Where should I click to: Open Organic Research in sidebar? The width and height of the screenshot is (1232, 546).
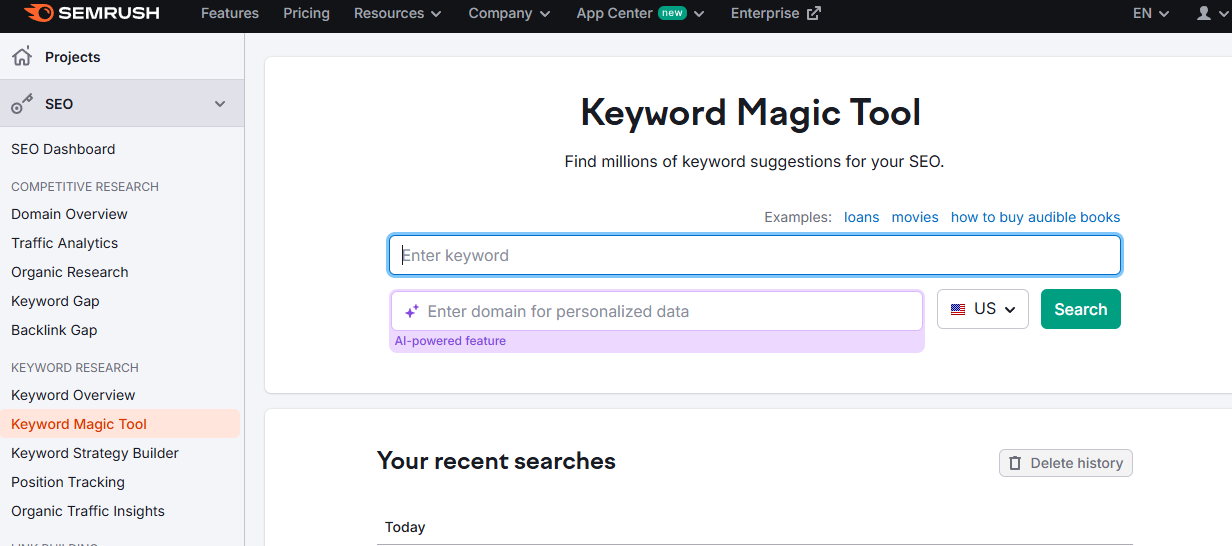point(69,272)
